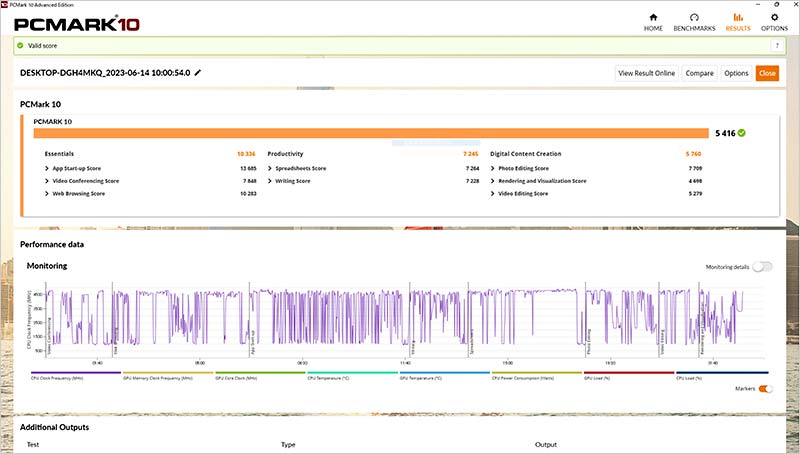800x454 pixels.
Task: Click the pencil icon to rename result
Action: pyautogui.click(x=198, y=72)
